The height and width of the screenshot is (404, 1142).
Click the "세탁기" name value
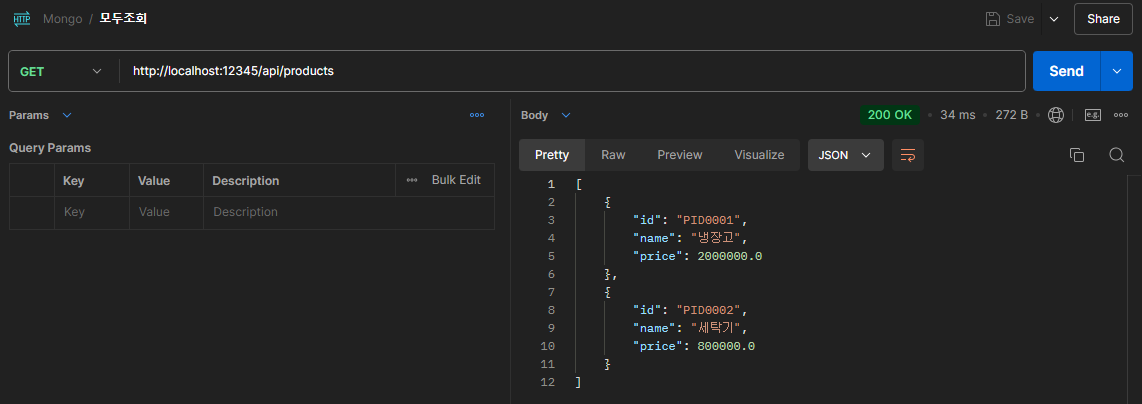pyautogui.click(x=716, y=328)
